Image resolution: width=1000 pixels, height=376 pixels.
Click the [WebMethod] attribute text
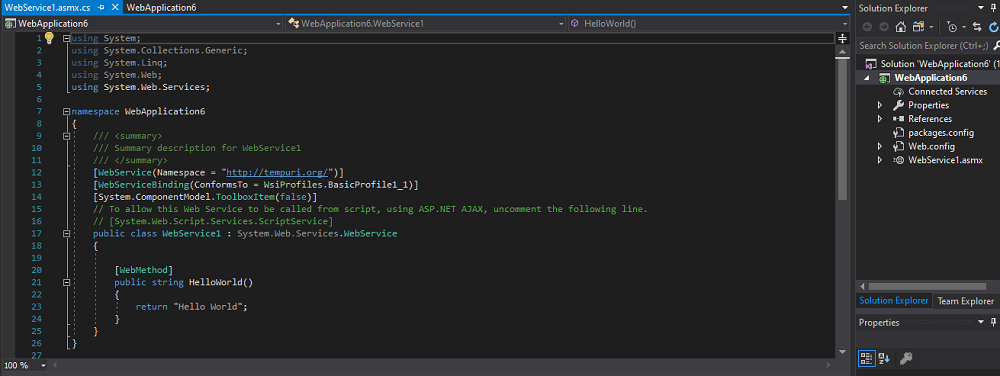(x=143, y=270)
